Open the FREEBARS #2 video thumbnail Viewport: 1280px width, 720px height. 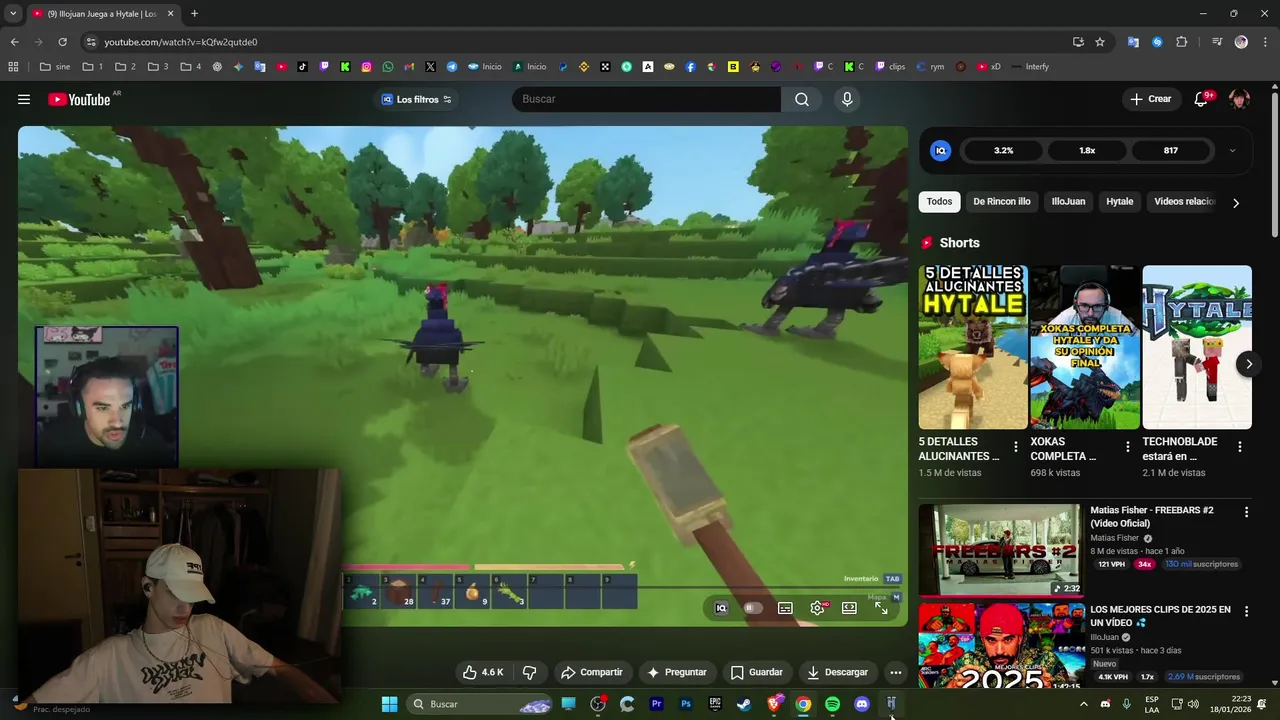coord(1000,549)
